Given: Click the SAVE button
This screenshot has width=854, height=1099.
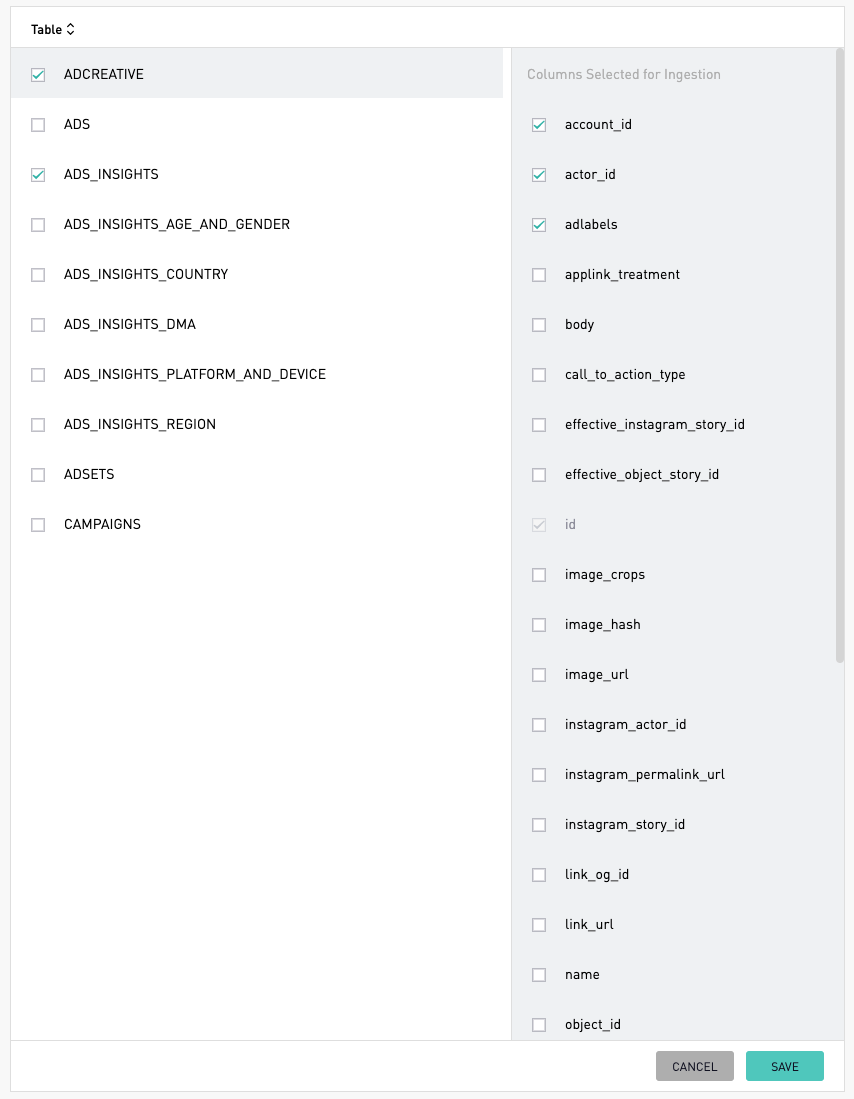Looking at the screenshot, I should [x=785, y=1066].
